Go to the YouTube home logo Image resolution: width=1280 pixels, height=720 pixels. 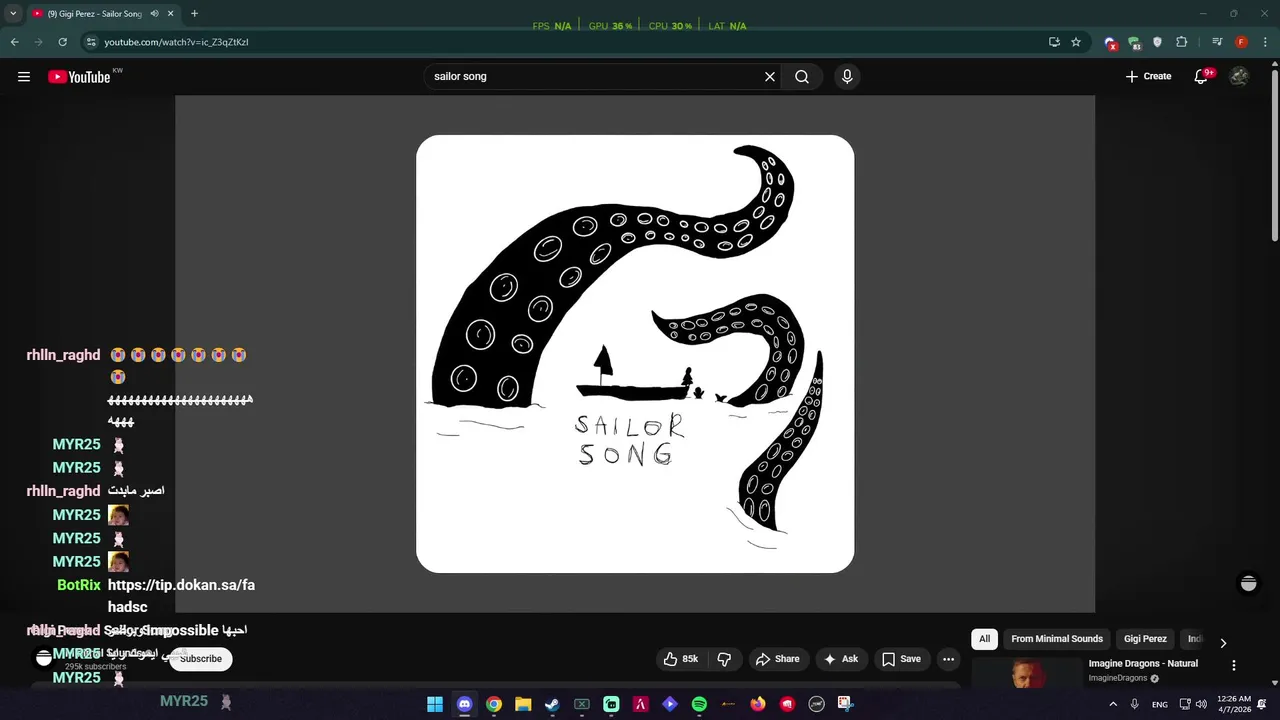point(79,77)
